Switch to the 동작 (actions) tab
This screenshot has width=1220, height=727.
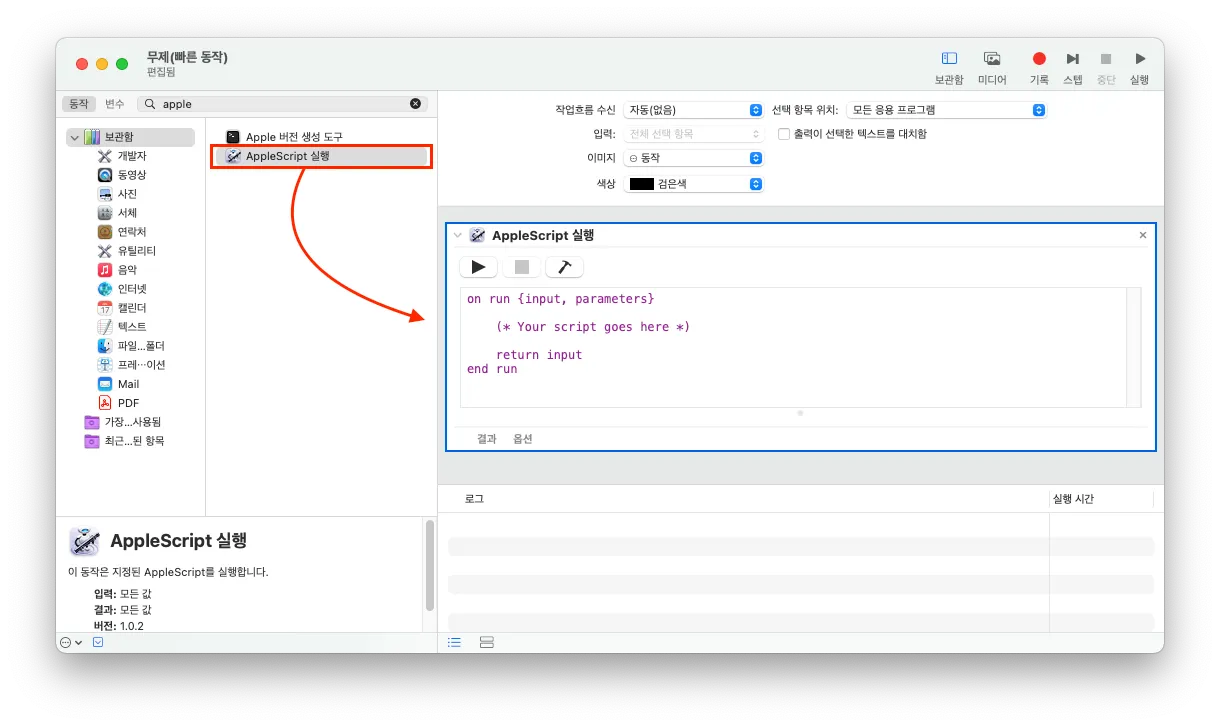pyautogui.click(x=78, y=104)
